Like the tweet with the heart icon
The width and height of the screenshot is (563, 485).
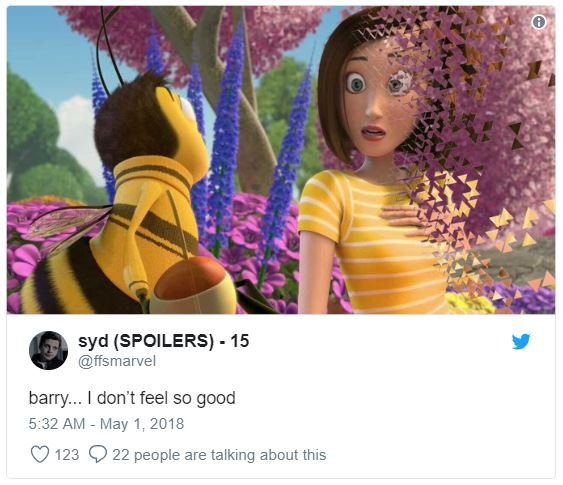point(39,454)
